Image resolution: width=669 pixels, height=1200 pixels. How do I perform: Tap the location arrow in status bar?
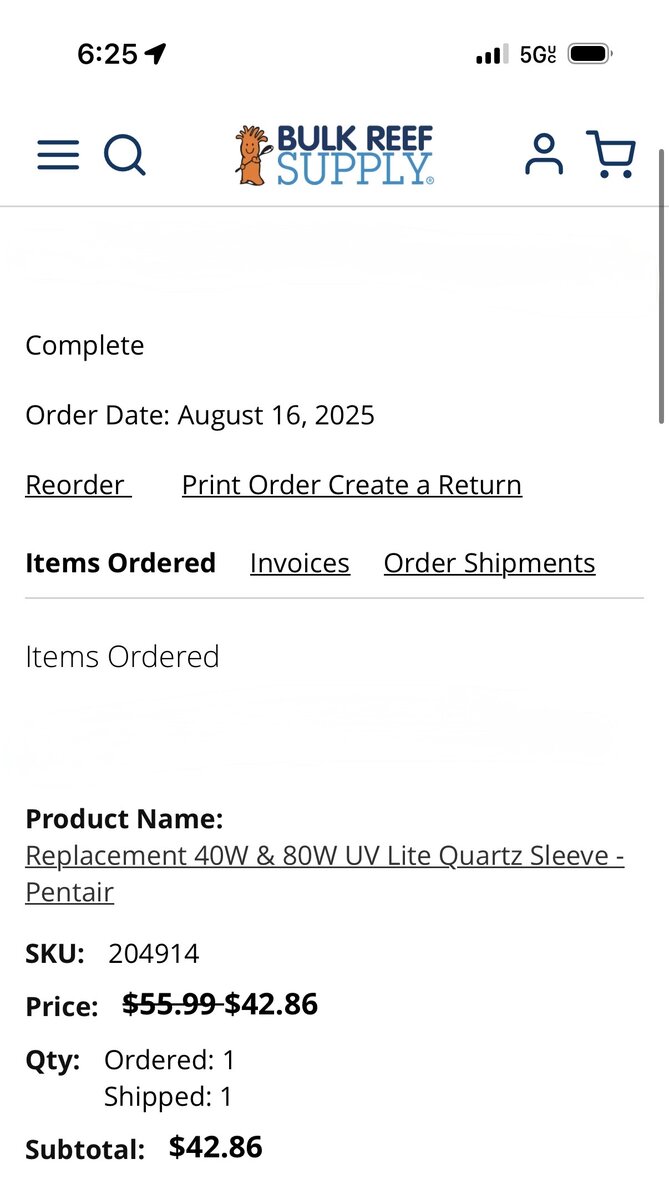click(155, 54)
